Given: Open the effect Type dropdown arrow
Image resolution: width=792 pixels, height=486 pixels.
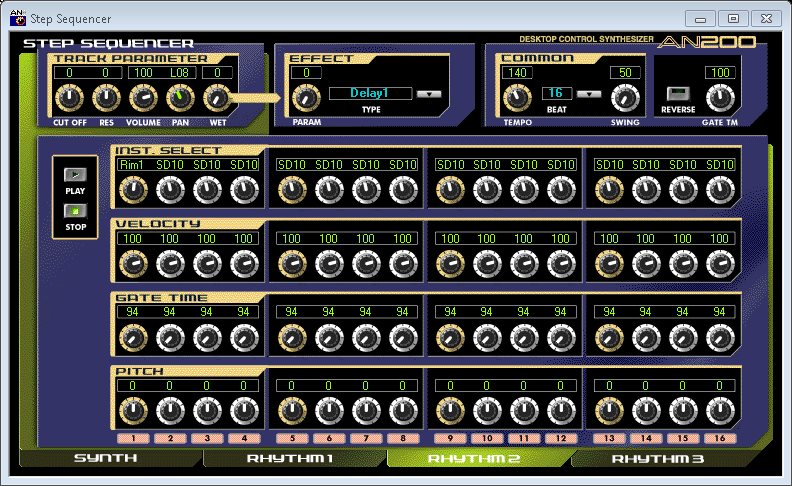Looking at the screenshot, I should coord(428,94).
